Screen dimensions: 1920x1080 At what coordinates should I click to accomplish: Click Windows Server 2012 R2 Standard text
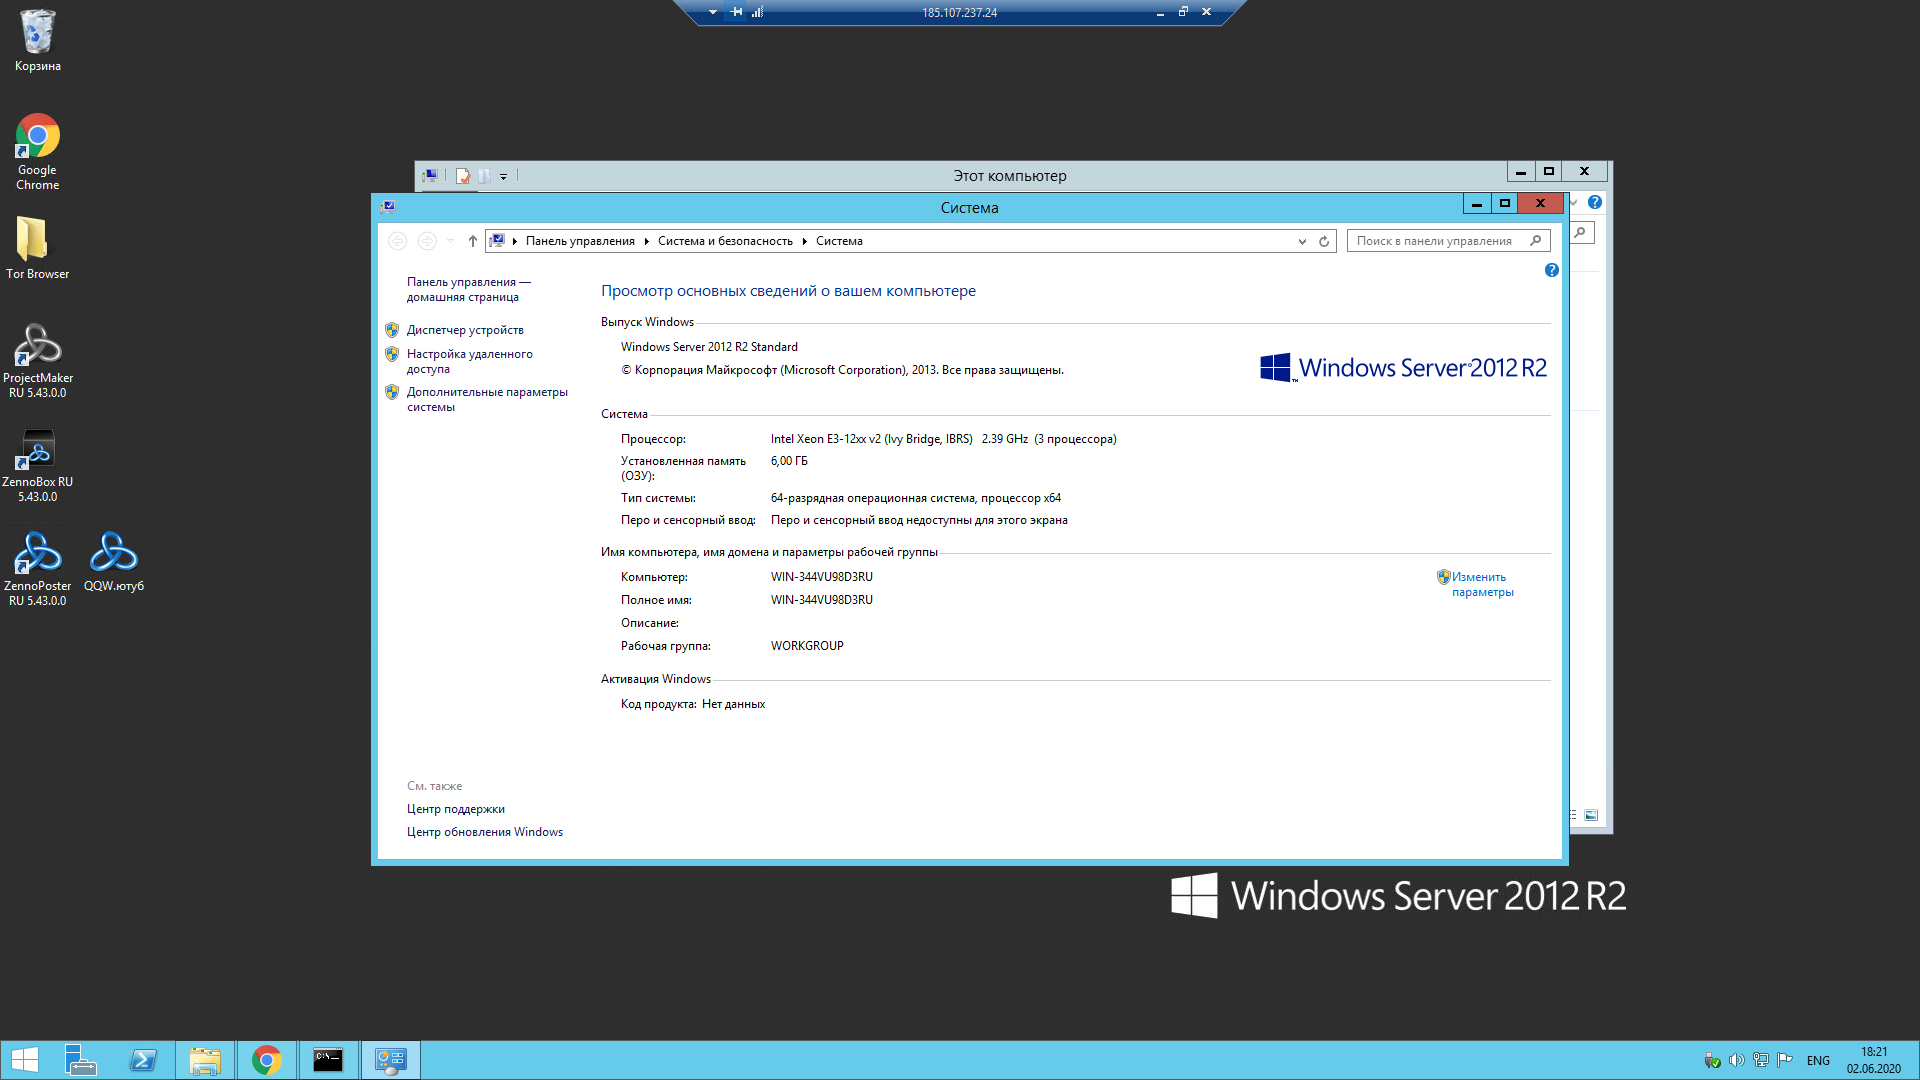click(709, 347)
